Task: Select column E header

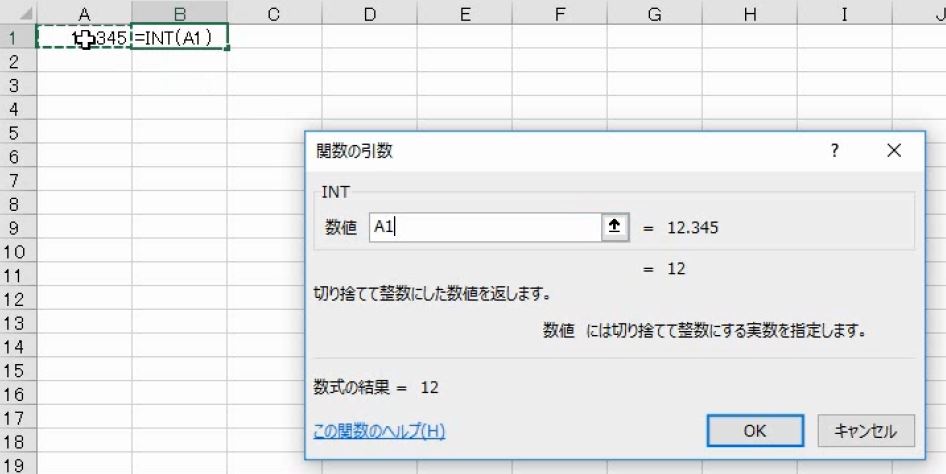Action: coord(465,14)
